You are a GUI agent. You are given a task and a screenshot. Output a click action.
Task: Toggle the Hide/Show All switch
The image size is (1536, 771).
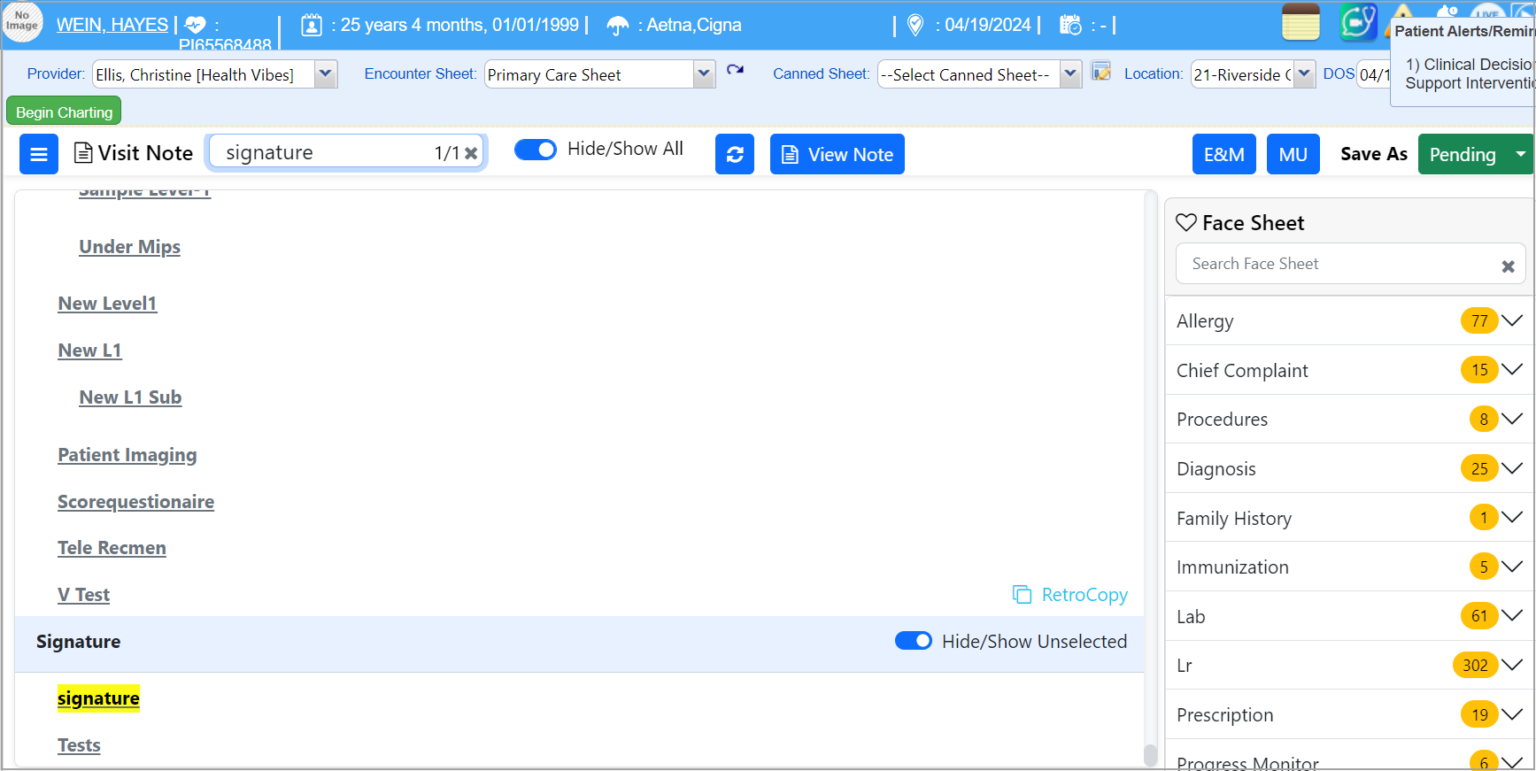pos(536,149)
